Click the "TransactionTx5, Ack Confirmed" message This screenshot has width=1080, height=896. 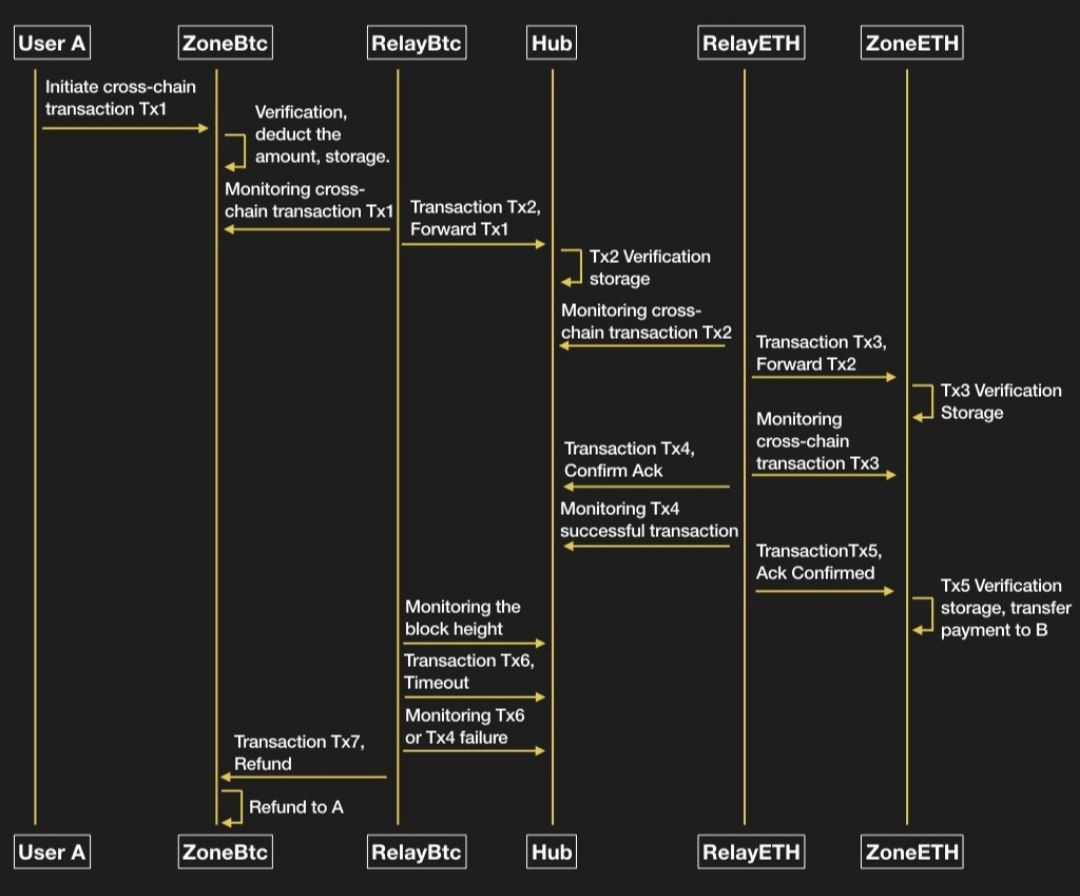point(818,562)
